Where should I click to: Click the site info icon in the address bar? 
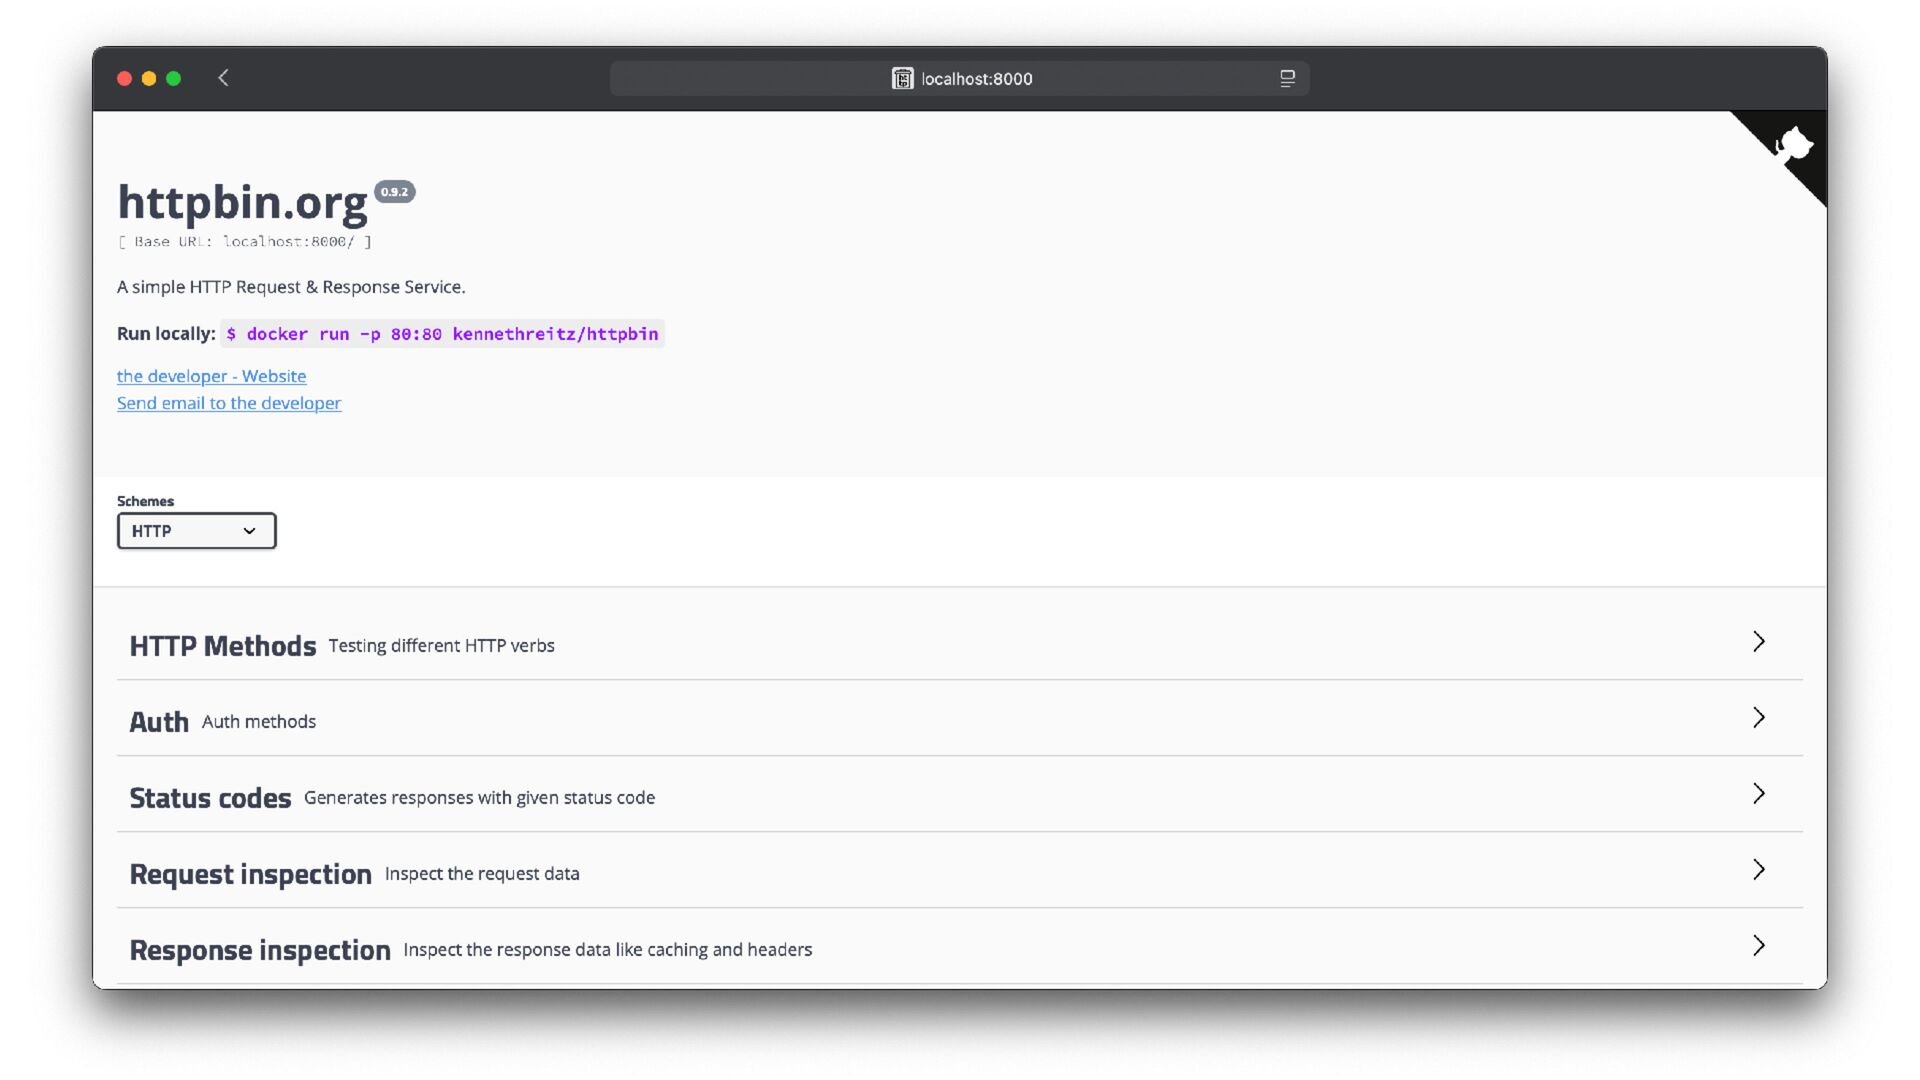tap(902, 79)
